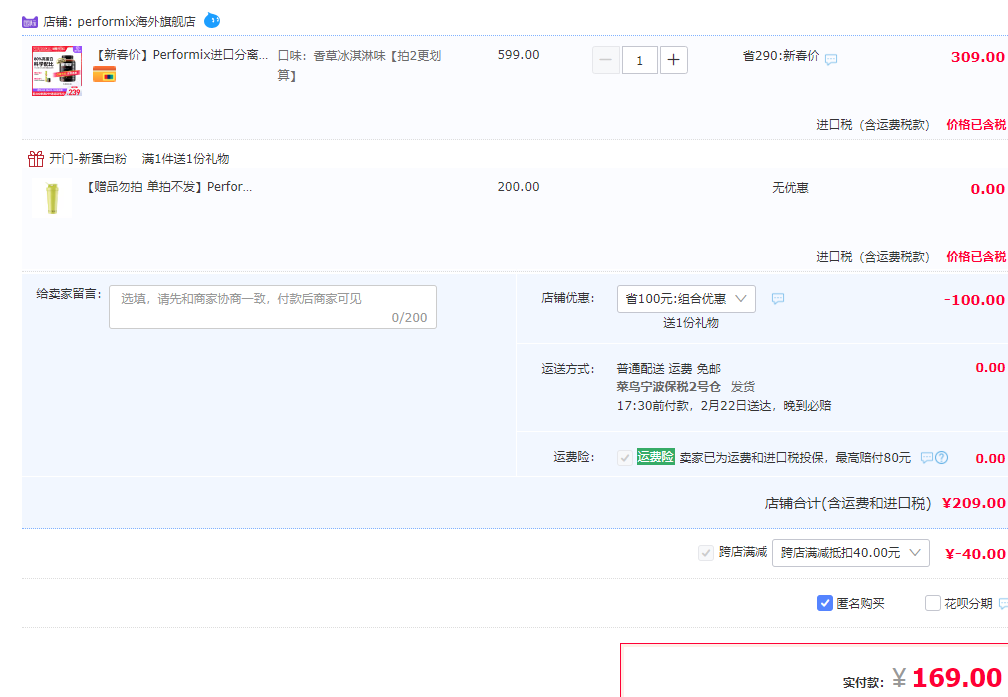Viewport: 1008px width, 697px height.
Task: Open Wangwang chat with performix store
Action: (212, 21)
